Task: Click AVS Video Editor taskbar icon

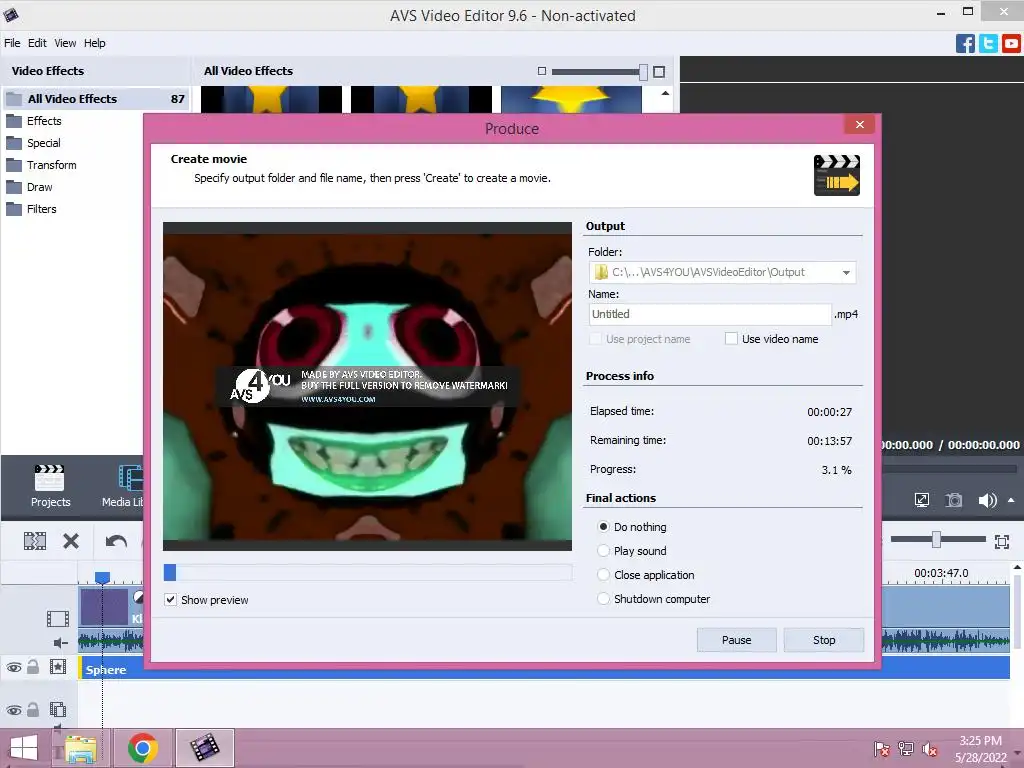Action: 204,748
